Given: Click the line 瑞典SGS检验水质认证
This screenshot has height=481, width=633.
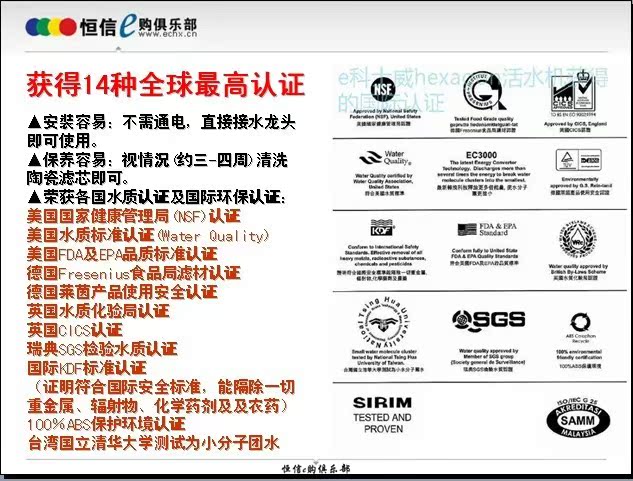Looking at the screenshot, I should click(x=102, y=349).
